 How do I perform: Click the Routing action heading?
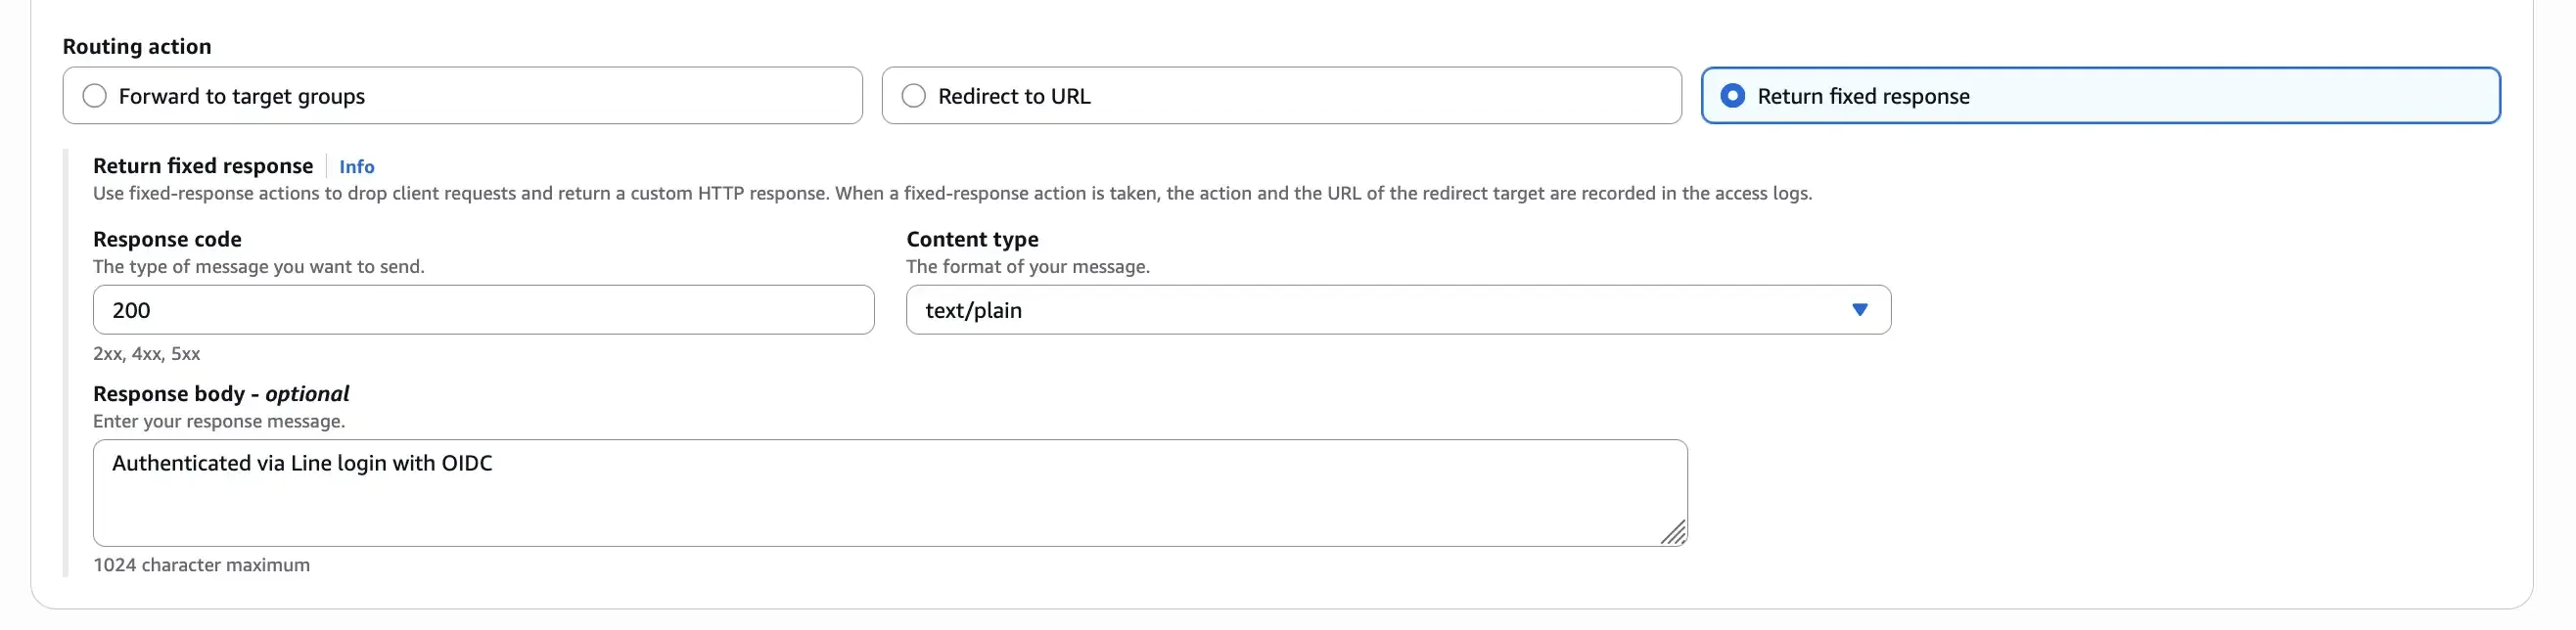[137, 46]
